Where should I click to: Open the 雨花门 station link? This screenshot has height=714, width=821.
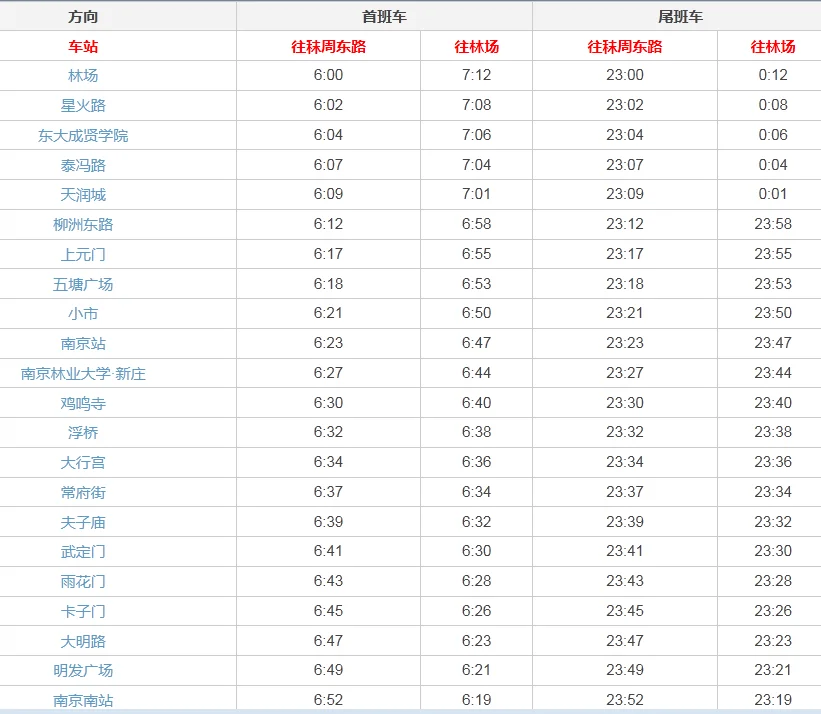(x=83, y=581)
